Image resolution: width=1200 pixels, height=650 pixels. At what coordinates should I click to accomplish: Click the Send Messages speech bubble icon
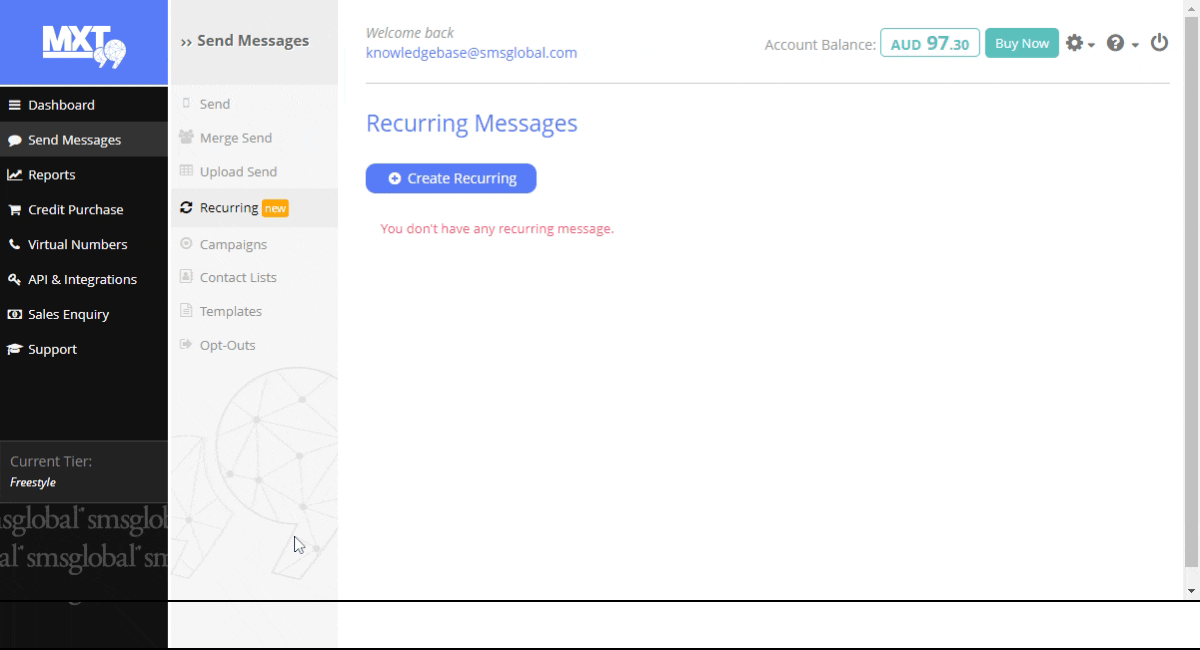(x=15, y=140)
